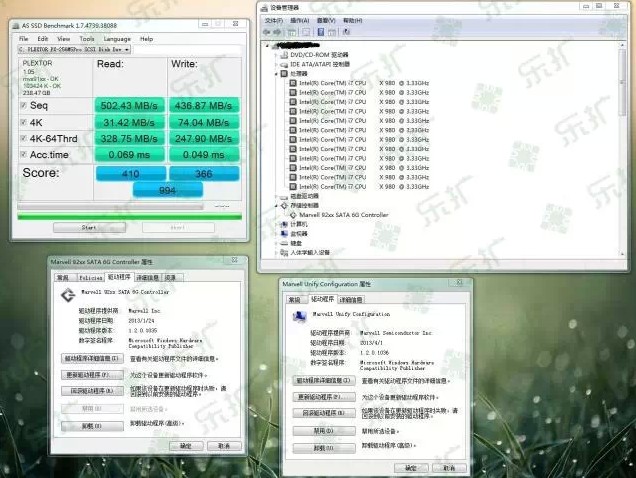Click 驱动程序详细信息 in Marvell Unify dialog
Image resolution: width=636 pixels, height=478 pixels.
[324, 381]
